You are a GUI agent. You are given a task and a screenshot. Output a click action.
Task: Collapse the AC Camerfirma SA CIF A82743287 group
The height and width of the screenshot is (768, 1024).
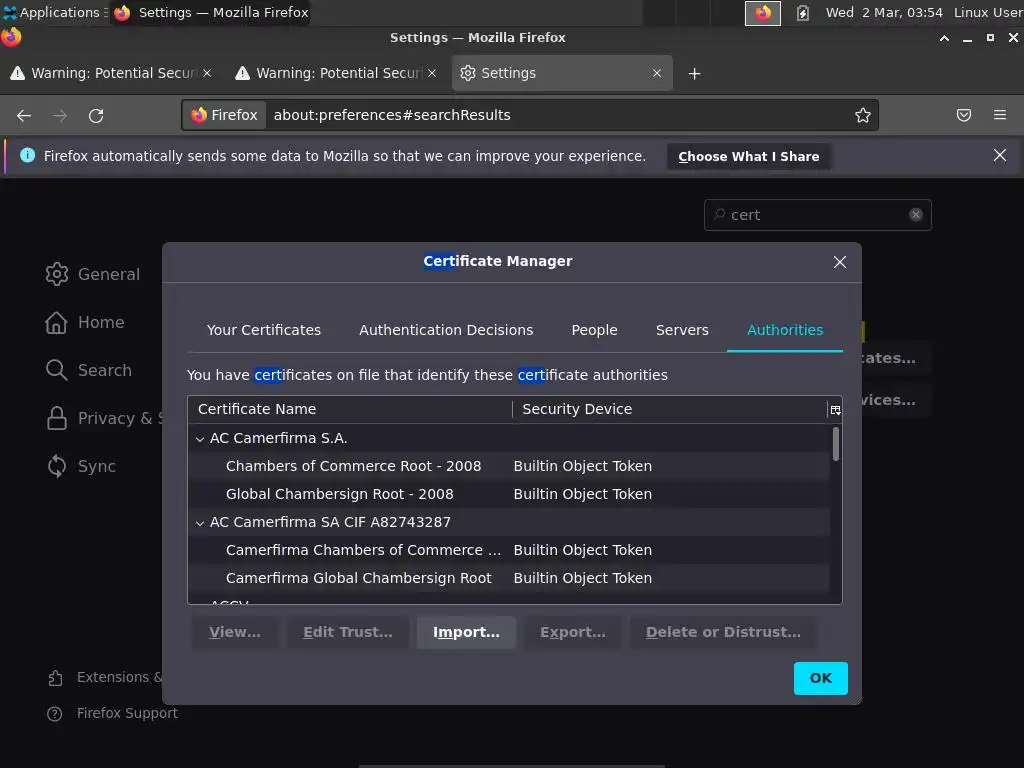(200, 523)
